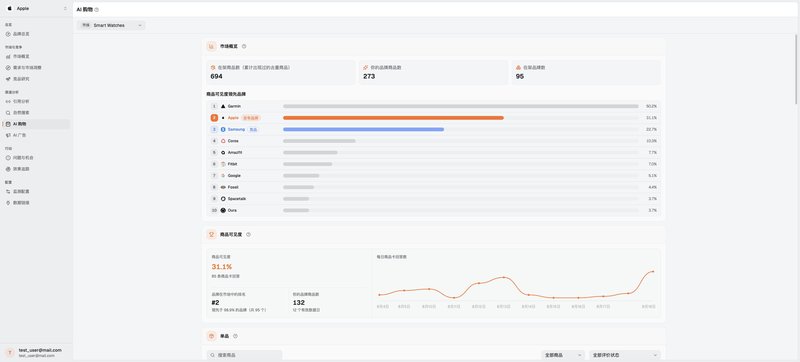Open the AI 广告 sidebar item
Viewport: 800px width, 362px height.
click(x=36, y=135)
